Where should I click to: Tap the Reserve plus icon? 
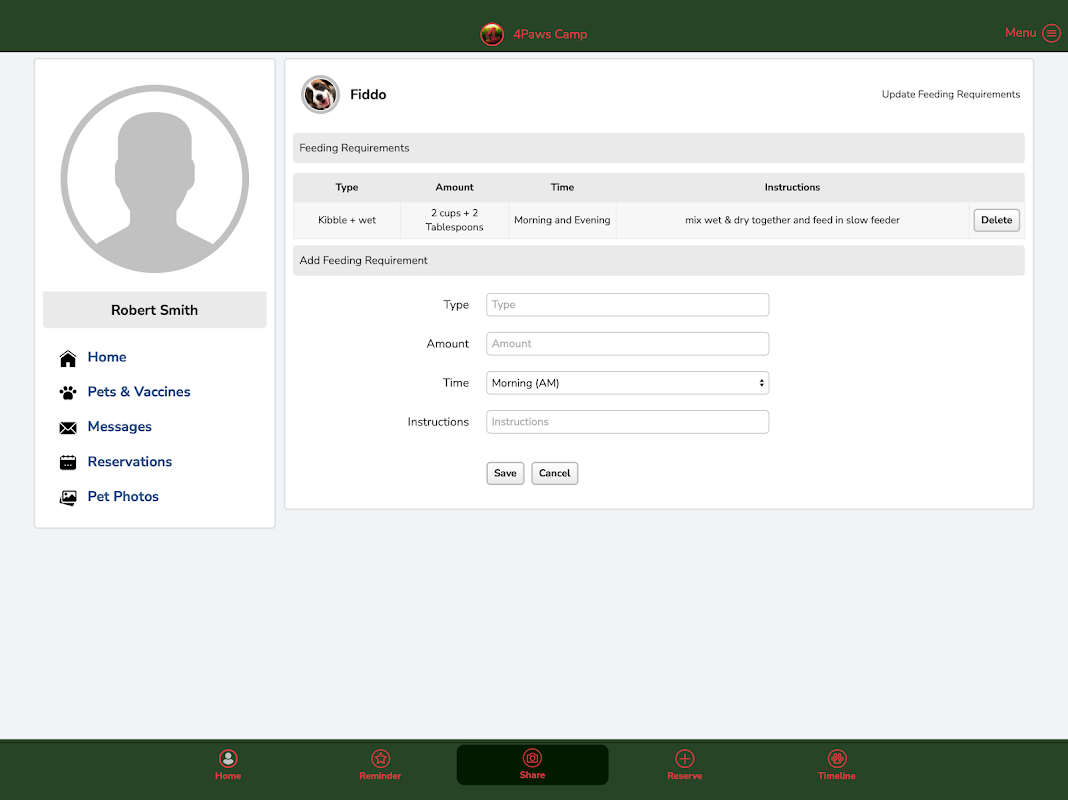pyautogui.click(x=685, y=758)
